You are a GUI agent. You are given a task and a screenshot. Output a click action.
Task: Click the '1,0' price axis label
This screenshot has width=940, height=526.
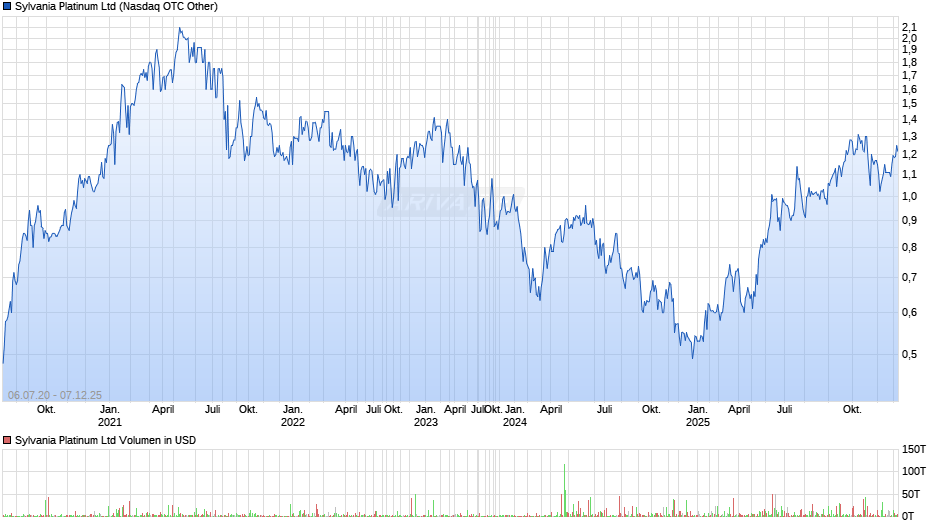tap(909, 197)
